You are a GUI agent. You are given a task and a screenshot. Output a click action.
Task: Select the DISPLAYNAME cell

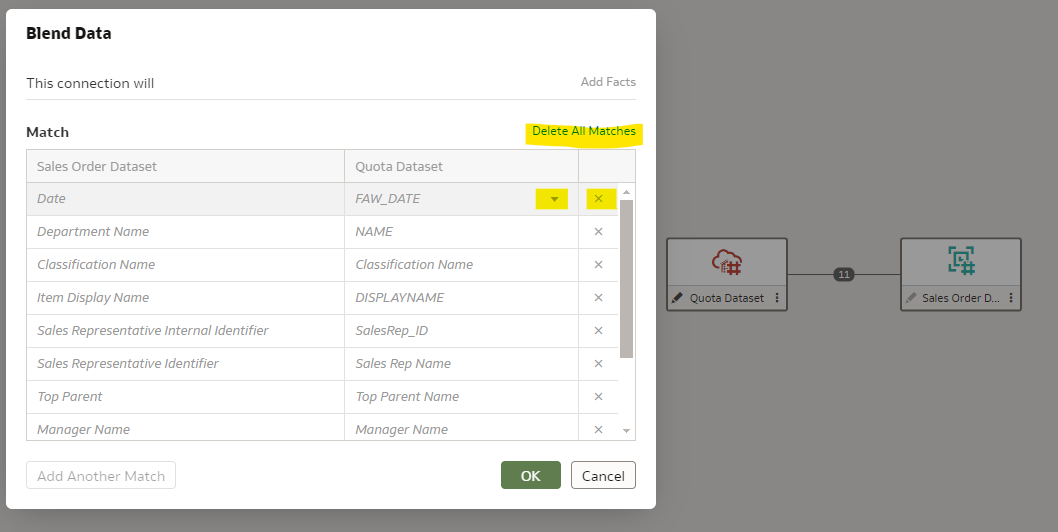(x=462, y=298)
